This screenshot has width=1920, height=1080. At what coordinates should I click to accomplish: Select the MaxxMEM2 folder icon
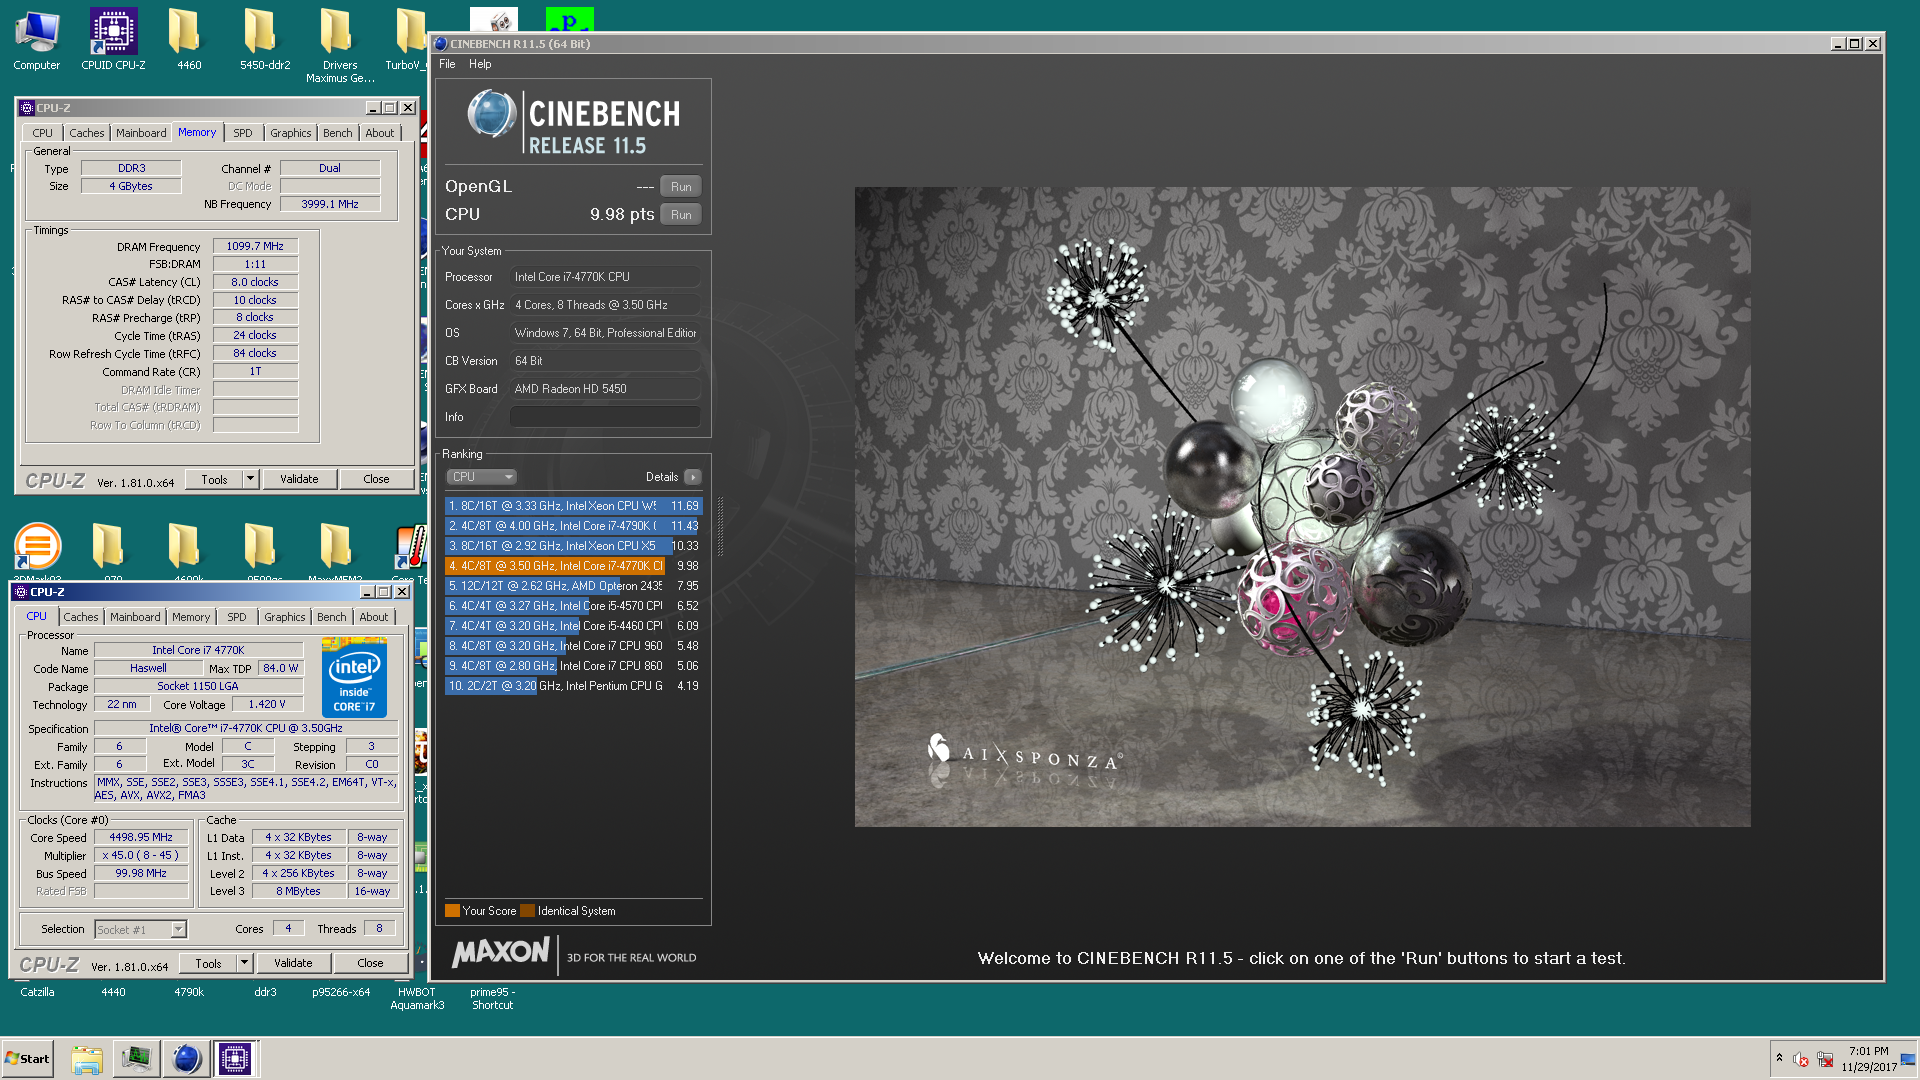(x=336, y=546)
